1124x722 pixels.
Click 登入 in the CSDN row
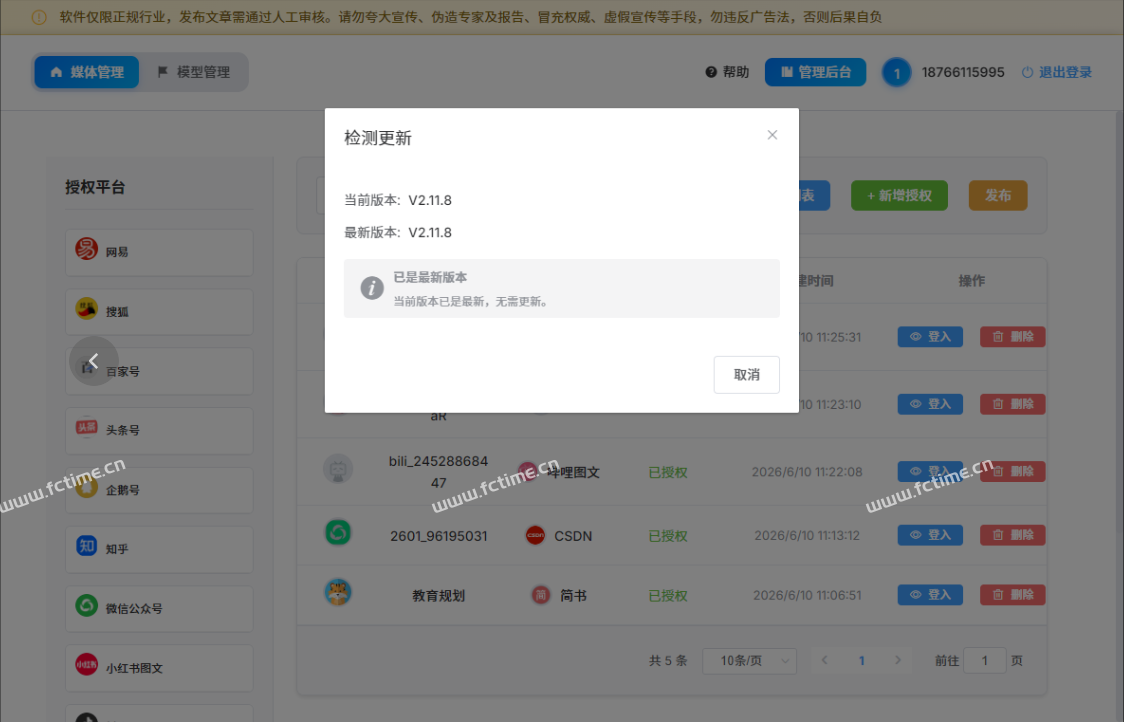(930, 535)
